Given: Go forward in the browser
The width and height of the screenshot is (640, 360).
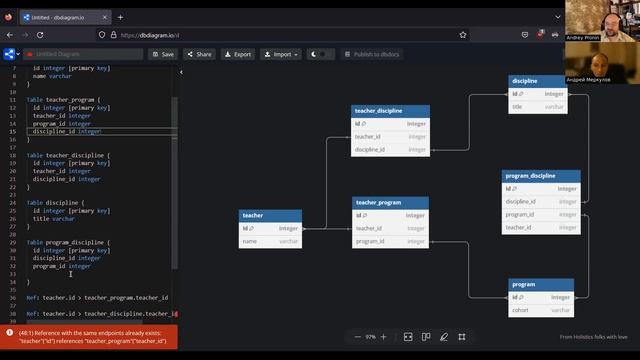Looking at the screenshot, I should (x=25, y=35).
